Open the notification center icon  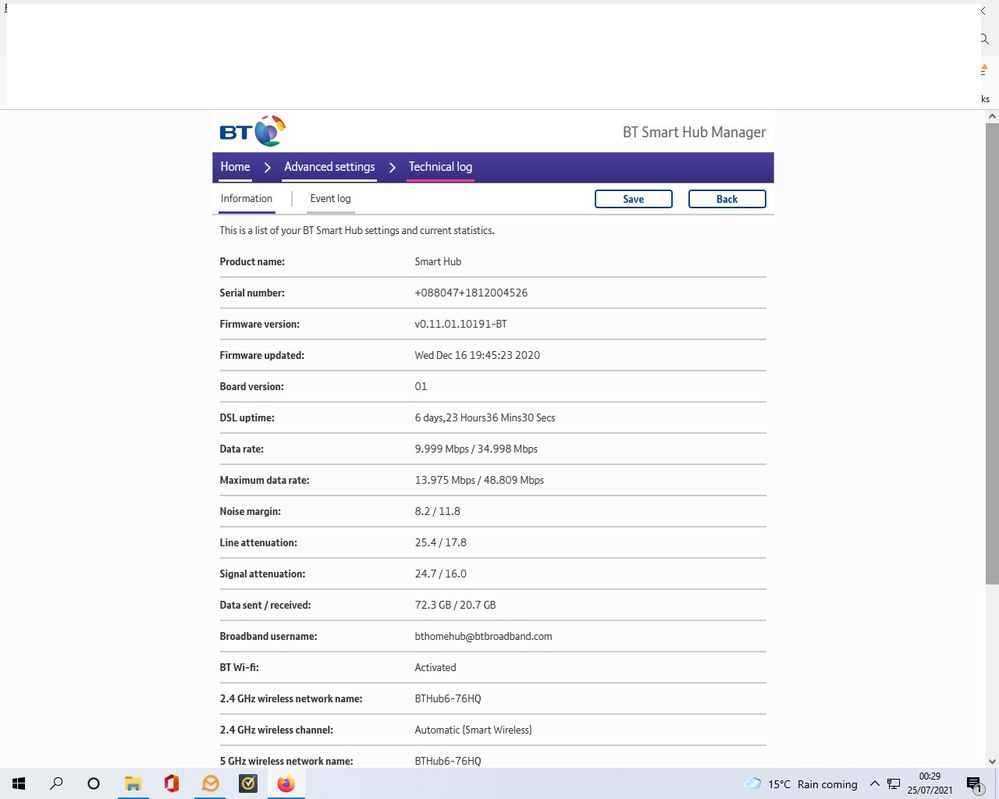(x=974, y=784)
